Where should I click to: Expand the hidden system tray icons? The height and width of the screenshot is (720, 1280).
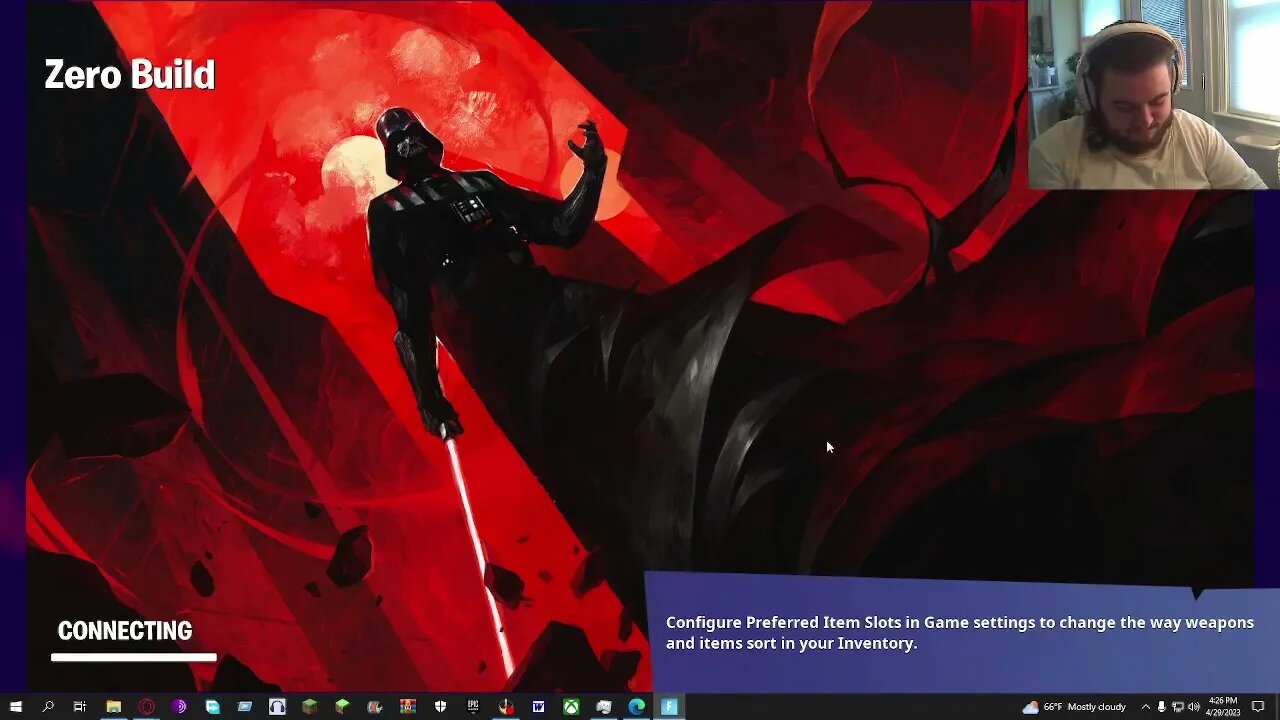1146,707
